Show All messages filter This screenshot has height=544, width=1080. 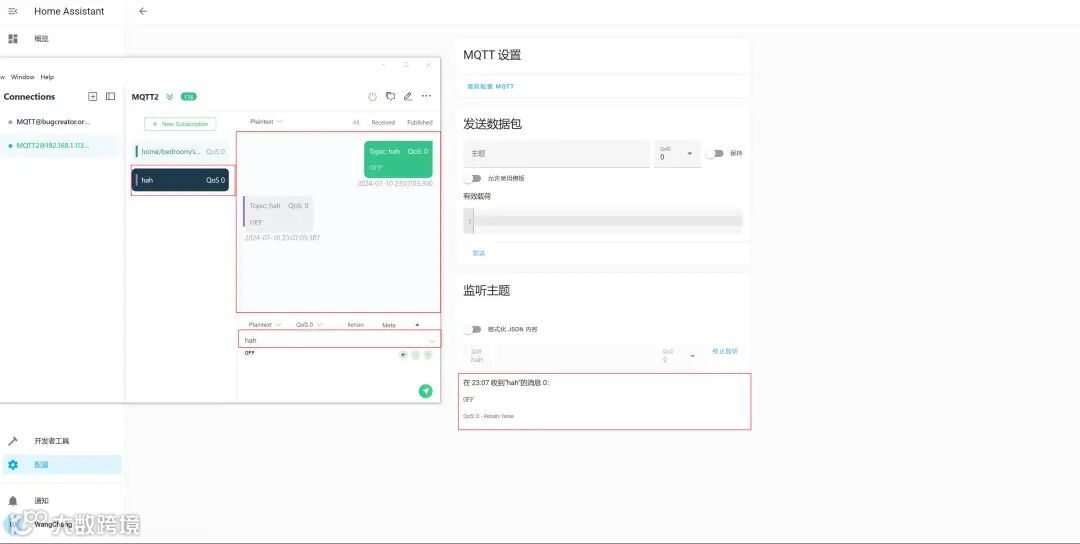pos(356,123)
